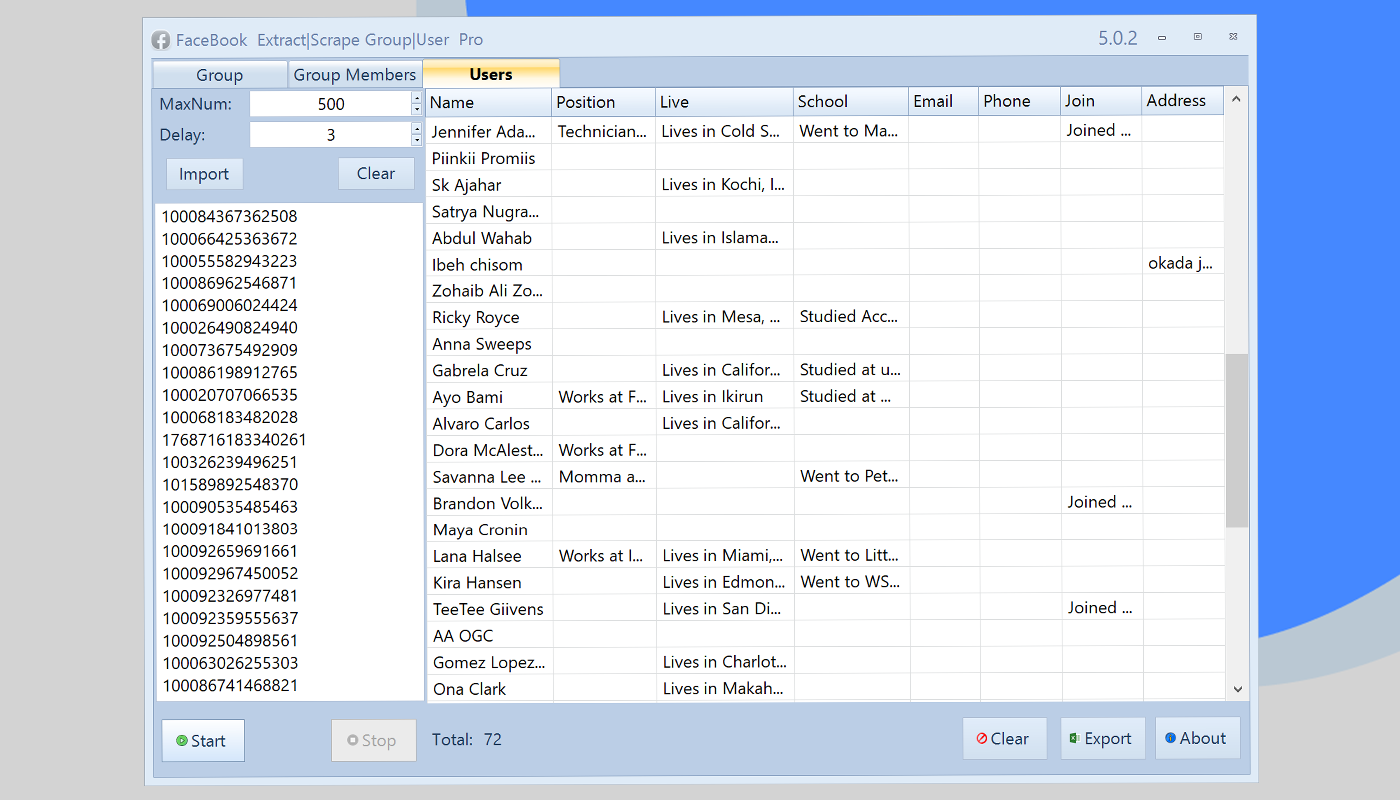This screenshot has height=800, width=1400.
Task: Click the Facebook logo in the title bar
Action: coord(160,40)
